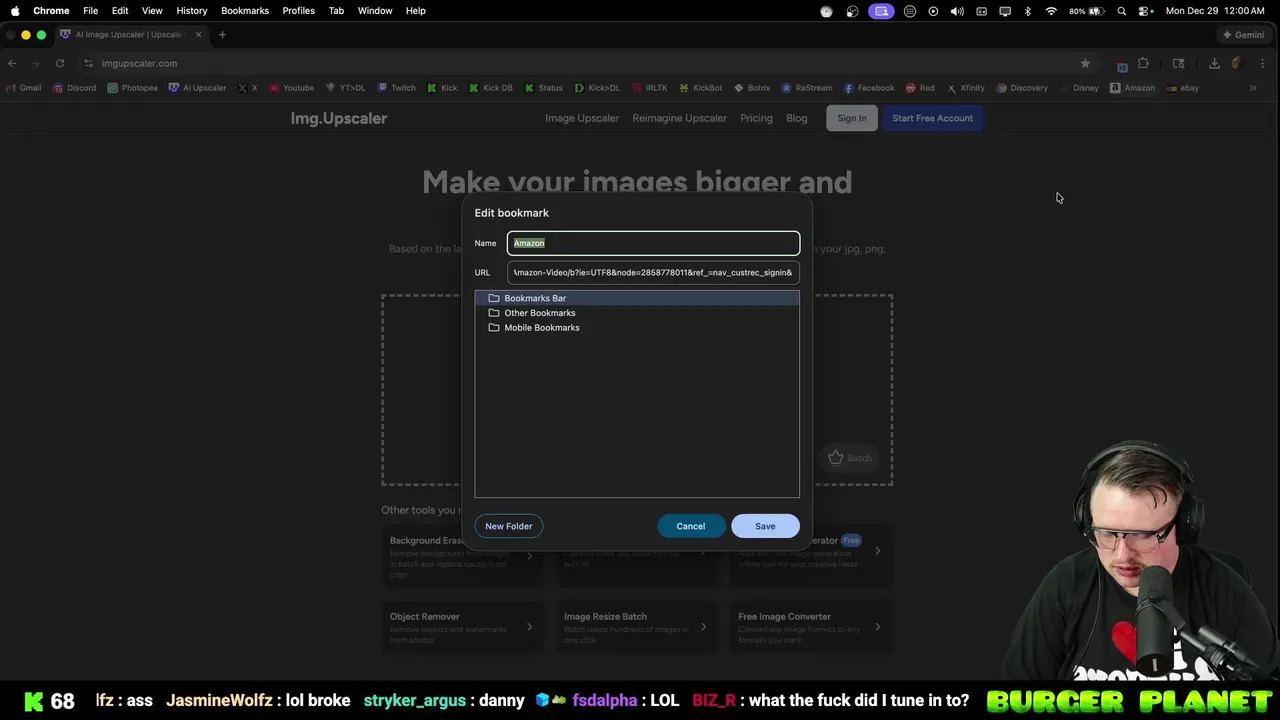Open the Apple menu
Viewport: 1280px width, 720px height.
[15, 10]
